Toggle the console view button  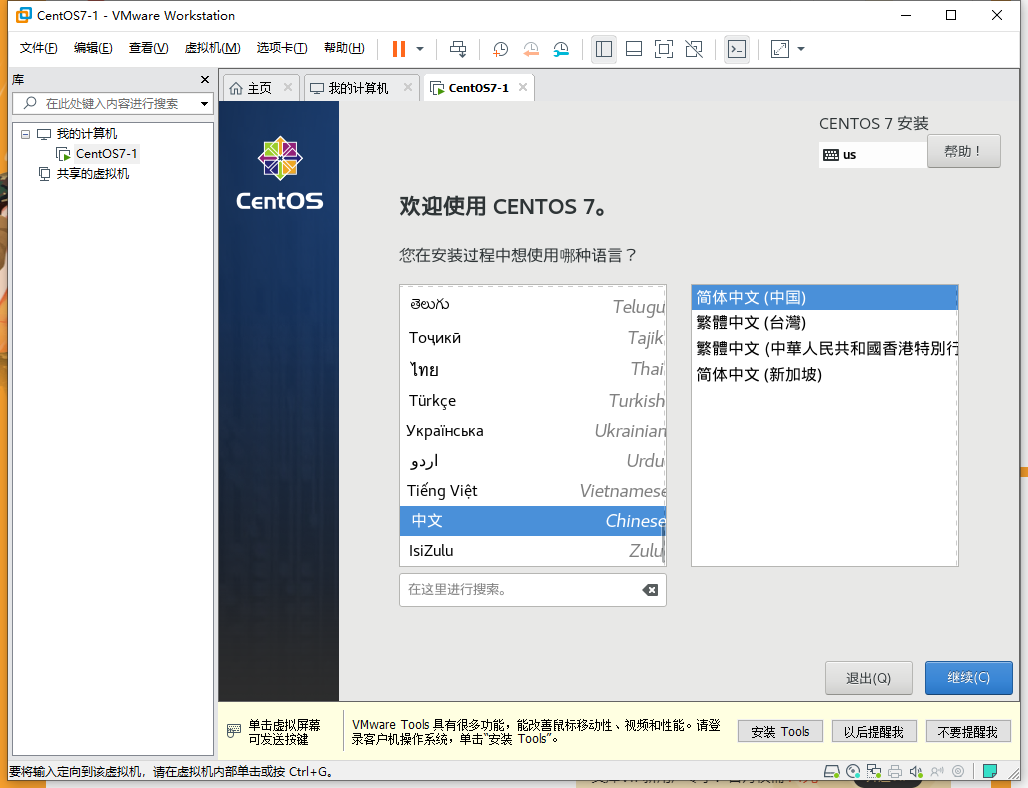pyautogui.click(x=737, y=49)
